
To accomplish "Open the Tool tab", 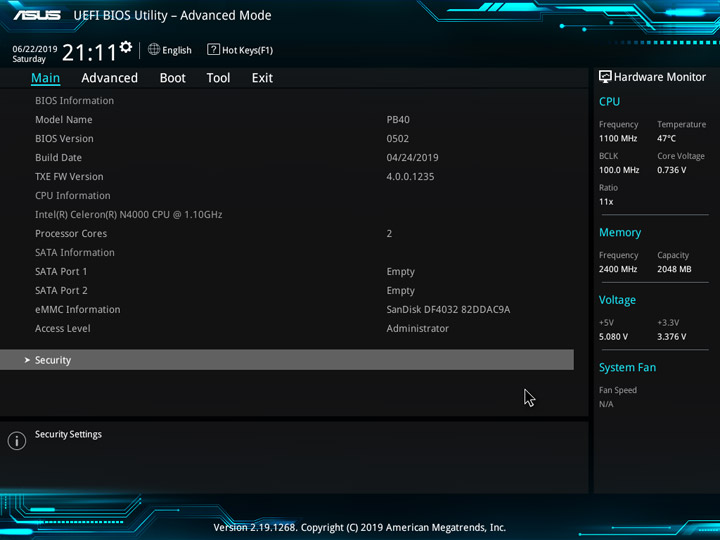I will click(218, 78).
